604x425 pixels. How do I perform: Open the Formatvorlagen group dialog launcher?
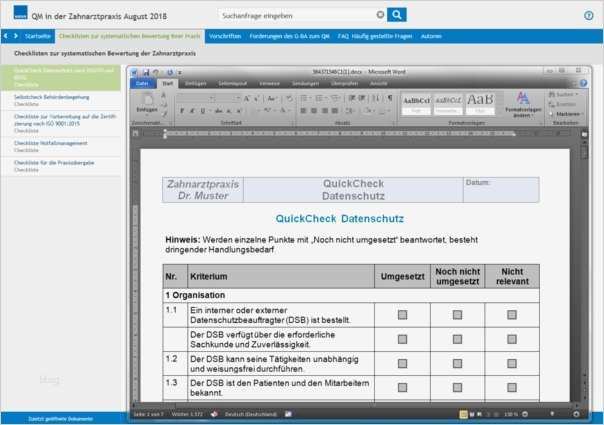[542, 123]
